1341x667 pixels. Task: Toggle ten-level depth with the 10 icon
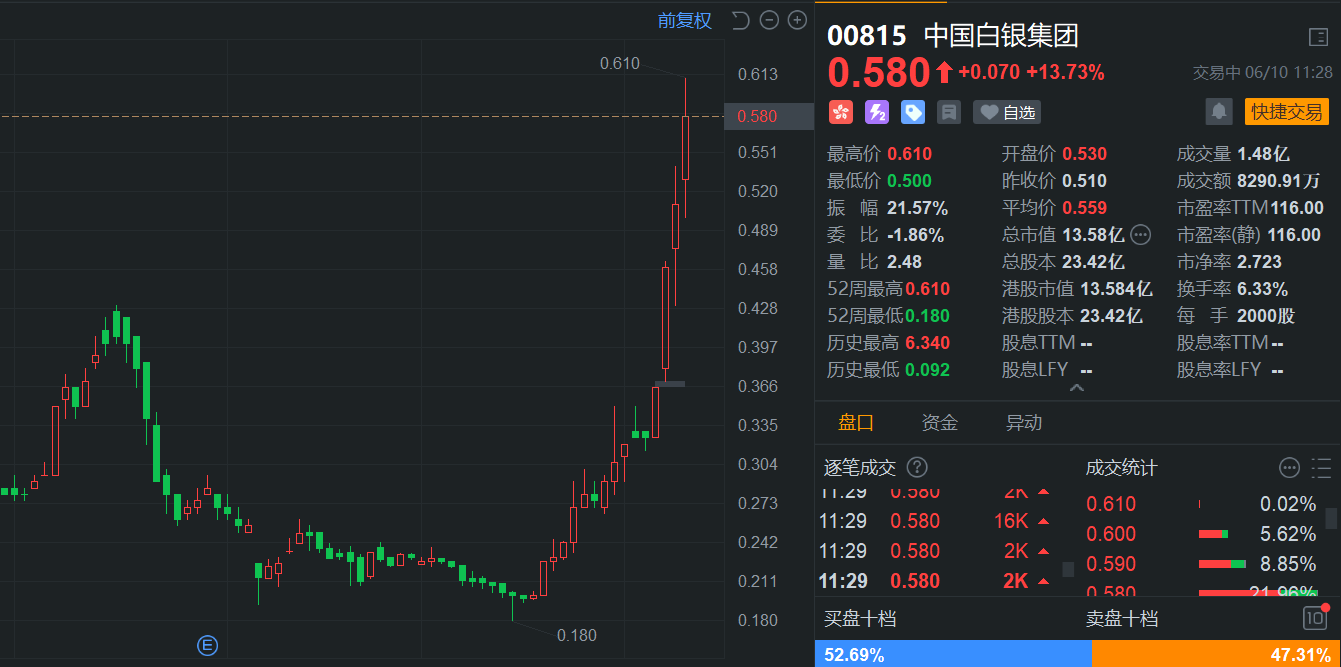1316,619
